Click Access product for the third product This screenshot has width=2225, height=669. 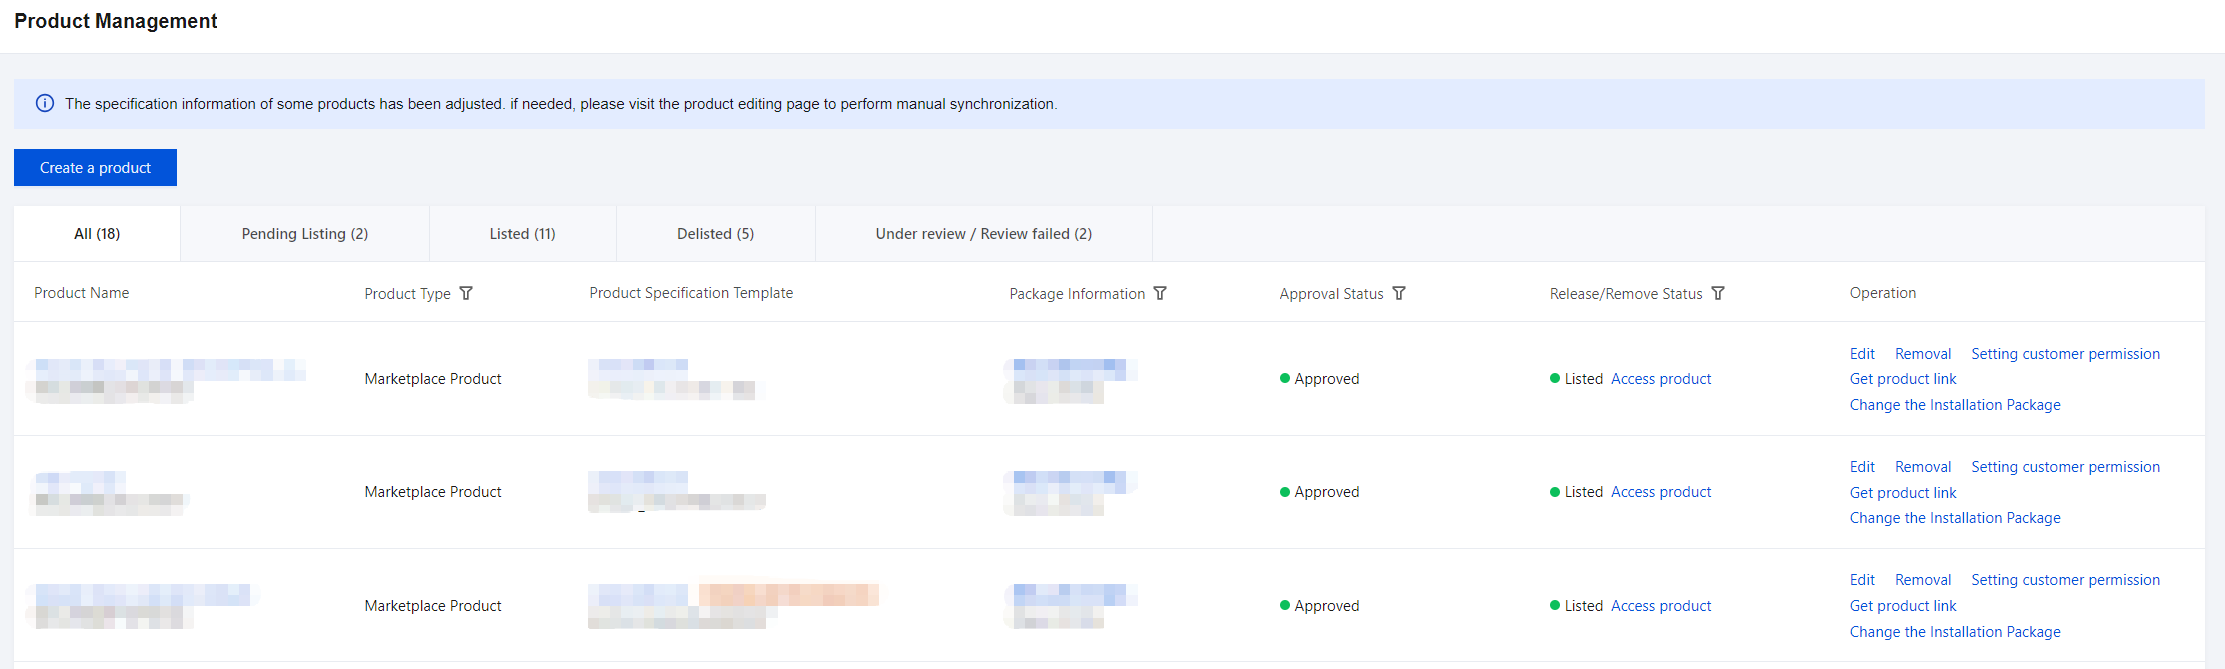point(1661,605)
